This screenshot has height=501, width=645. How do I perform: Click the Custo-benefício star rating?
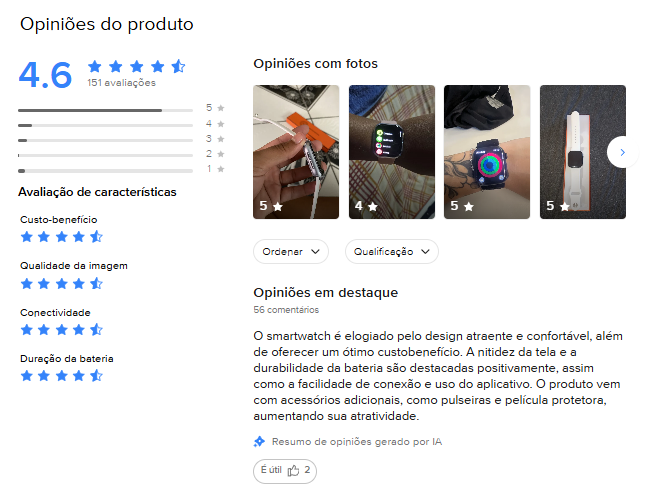(62, 237)
